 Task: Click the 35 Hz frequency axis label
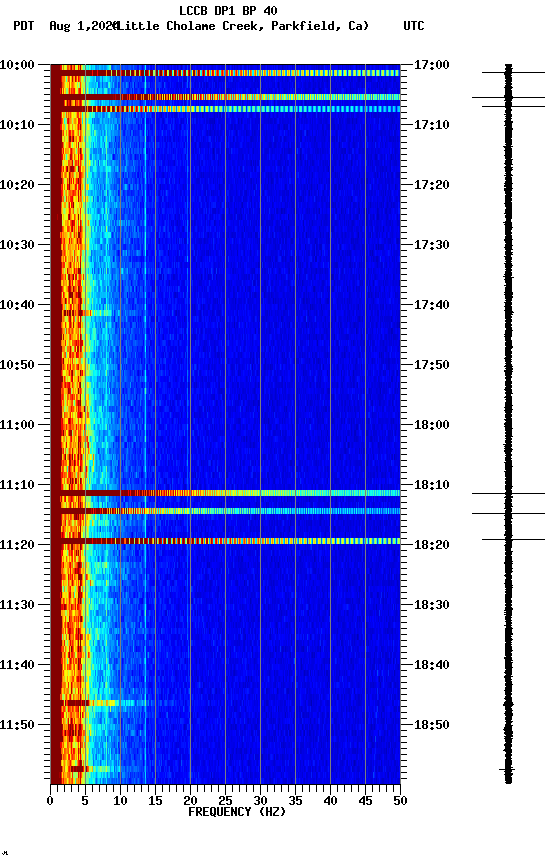pos(295,801)
